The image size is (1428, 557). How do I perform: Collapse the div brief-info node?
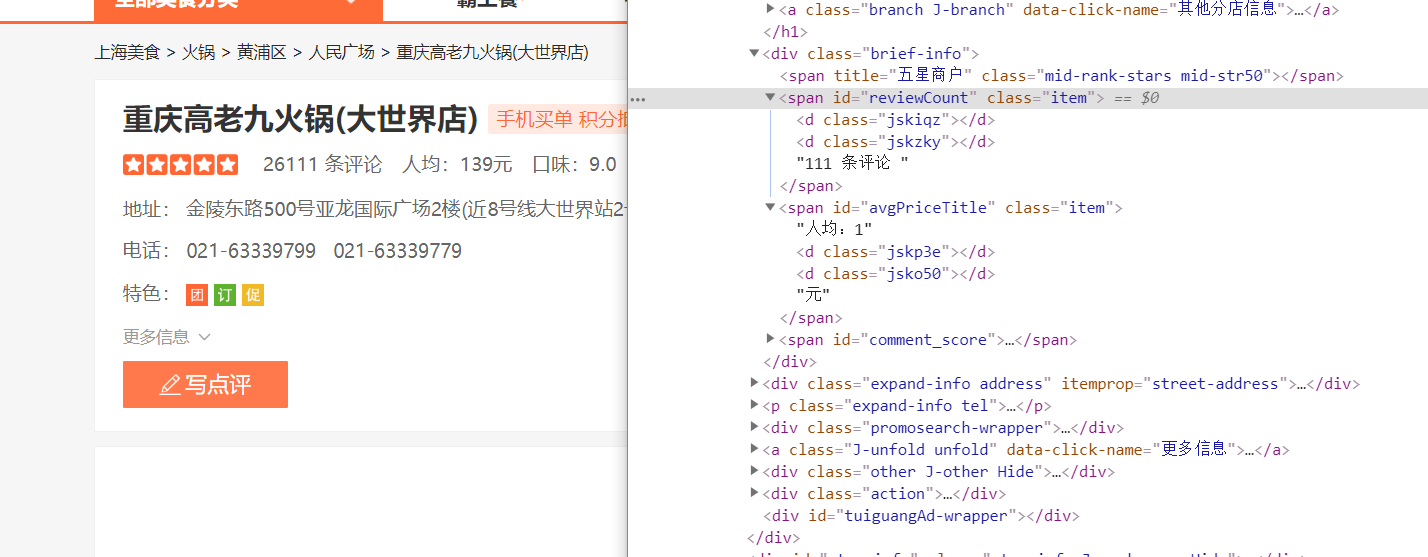755,54
